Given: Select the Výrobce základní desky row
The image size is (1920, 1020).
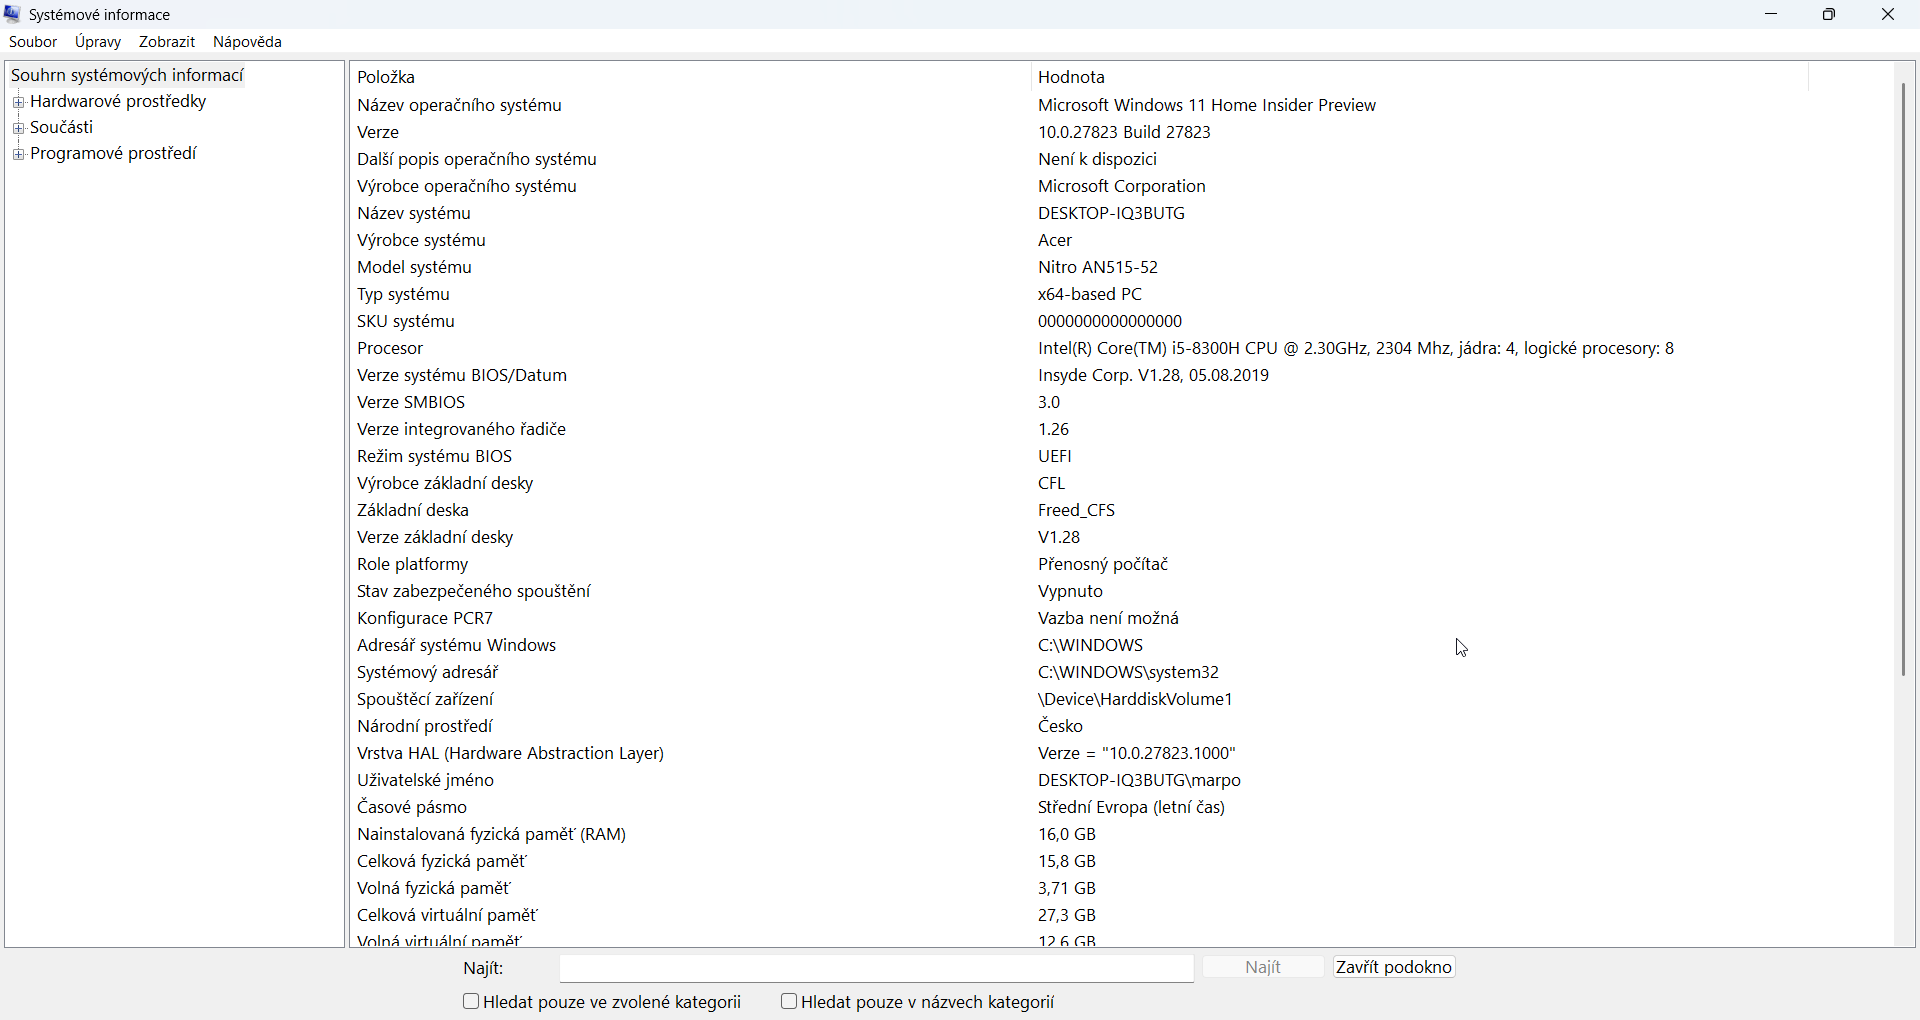Looking at the screenshot, I should point(1080,483).
